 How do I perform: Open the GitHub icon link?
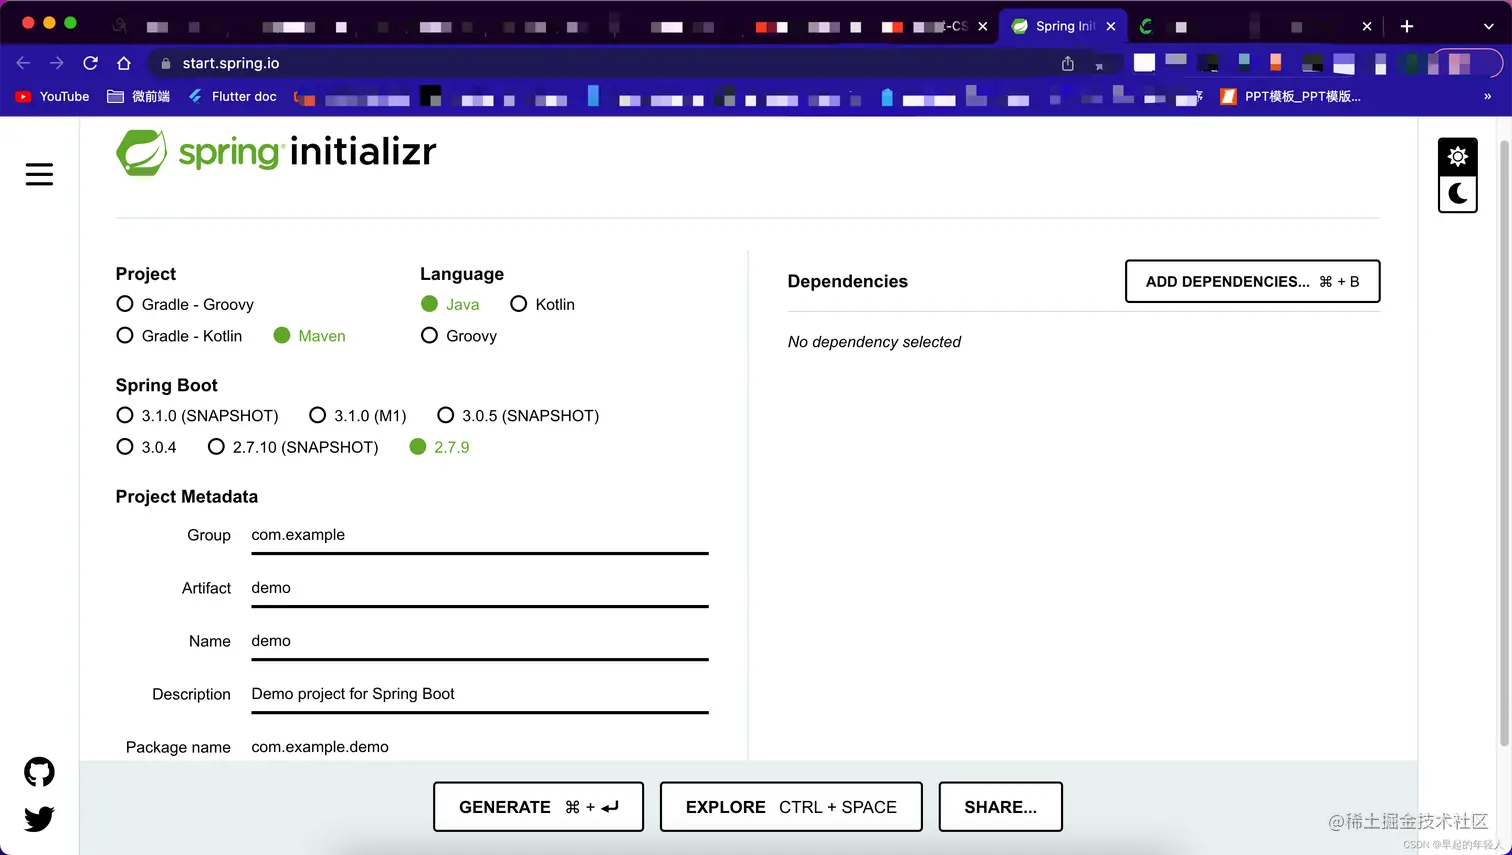point(39,772)
